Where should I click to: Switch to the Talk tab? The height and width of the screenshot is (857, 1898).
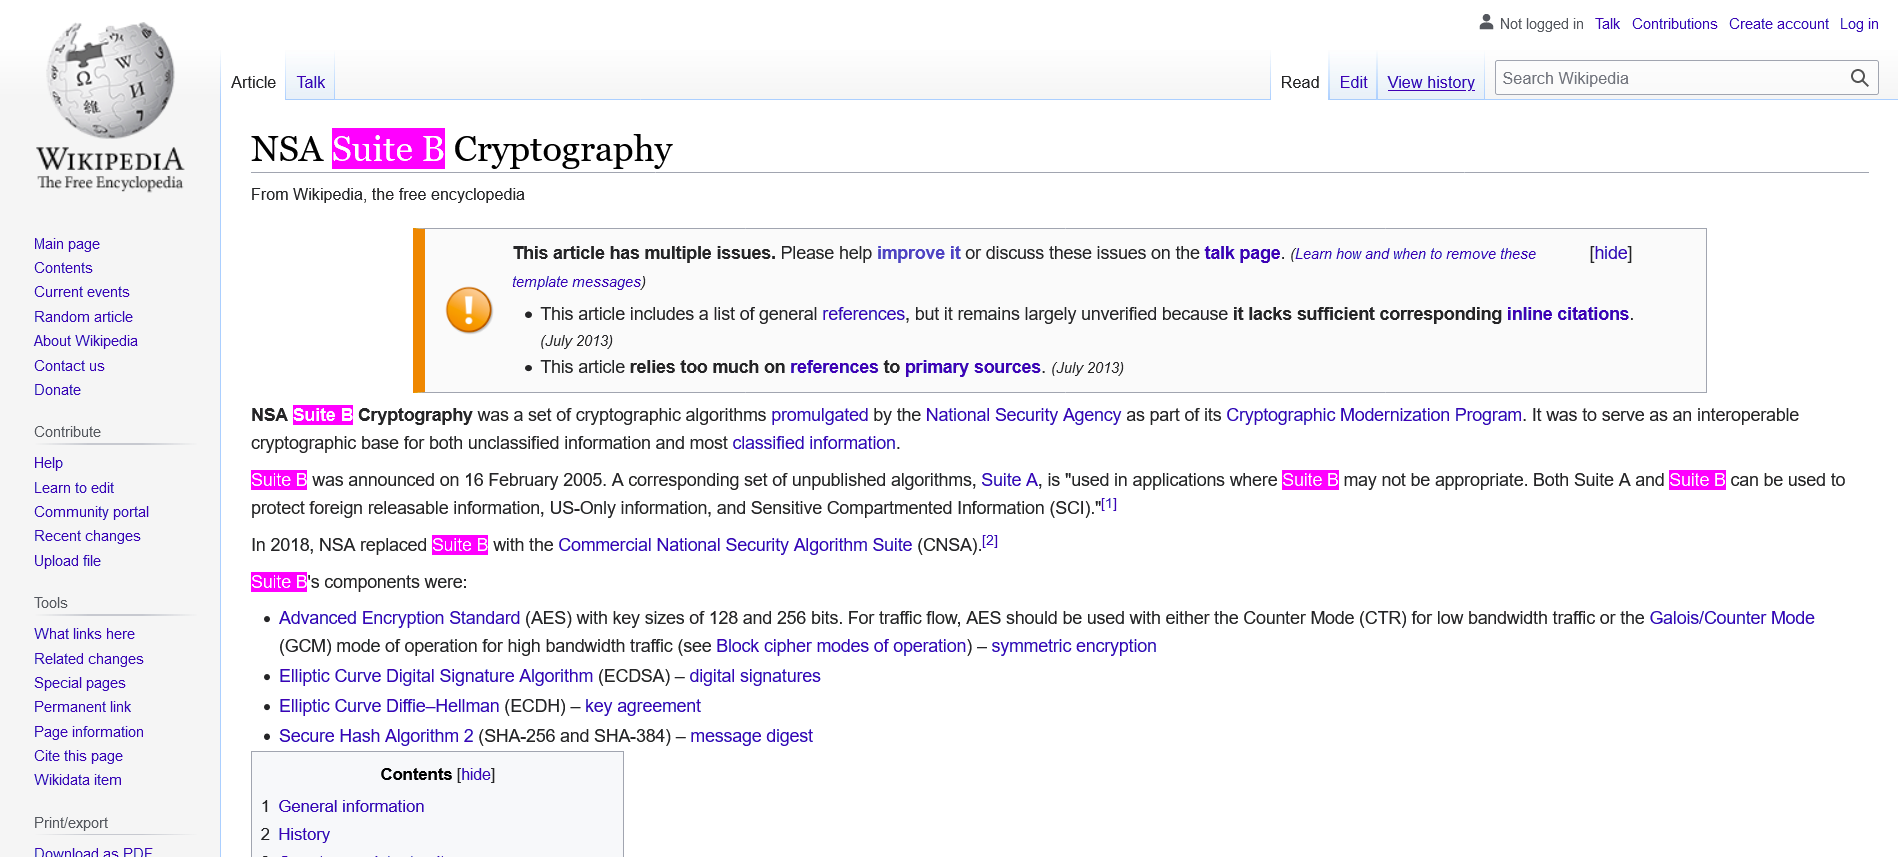point(310,82)
